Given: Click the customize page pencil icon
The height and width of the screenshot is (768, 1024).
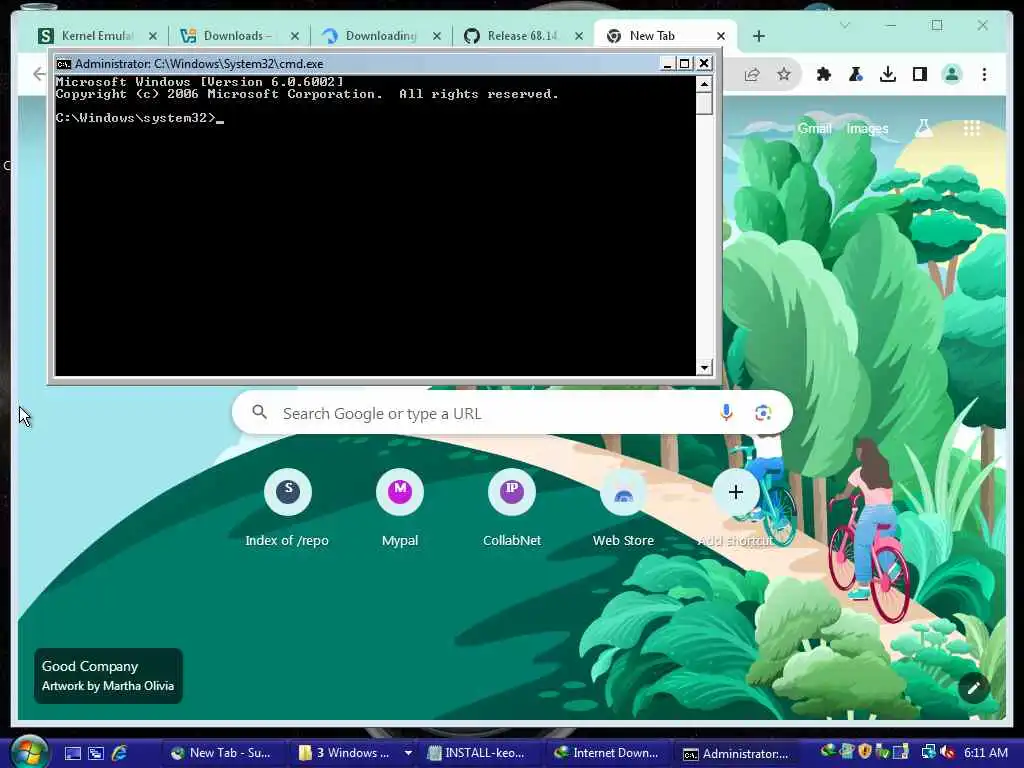Looking at the screenshot, I should pos(974,688).
